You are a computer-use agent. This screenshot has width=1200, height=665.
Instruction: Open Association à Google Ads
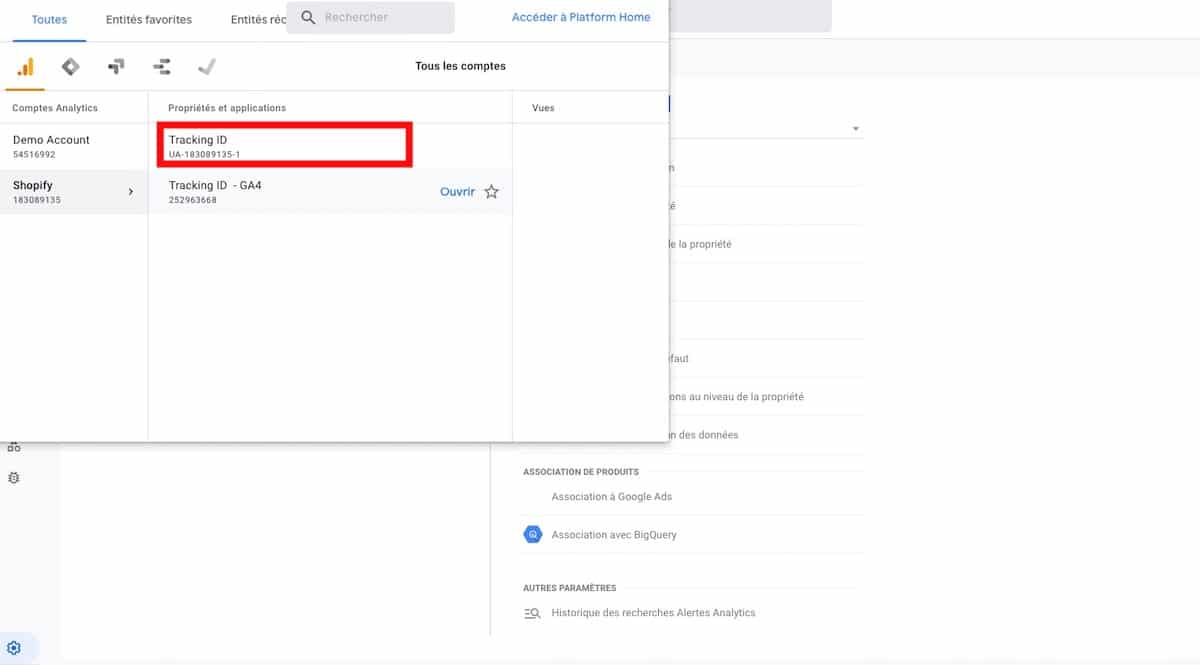click(611, 497)
